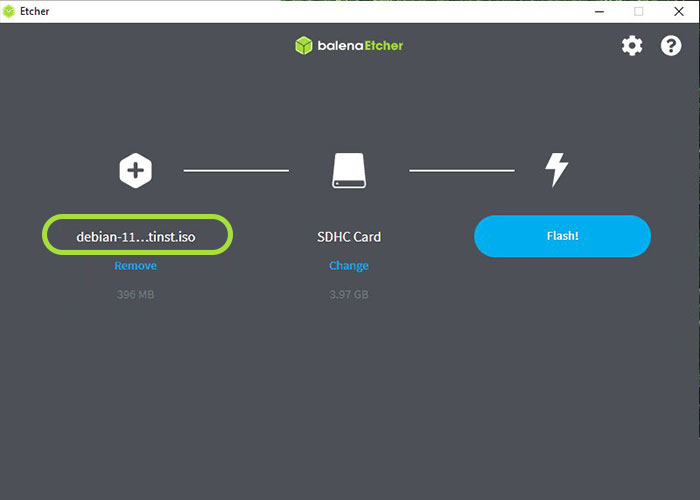Remove the selected debian ISO image

point(135,266)
